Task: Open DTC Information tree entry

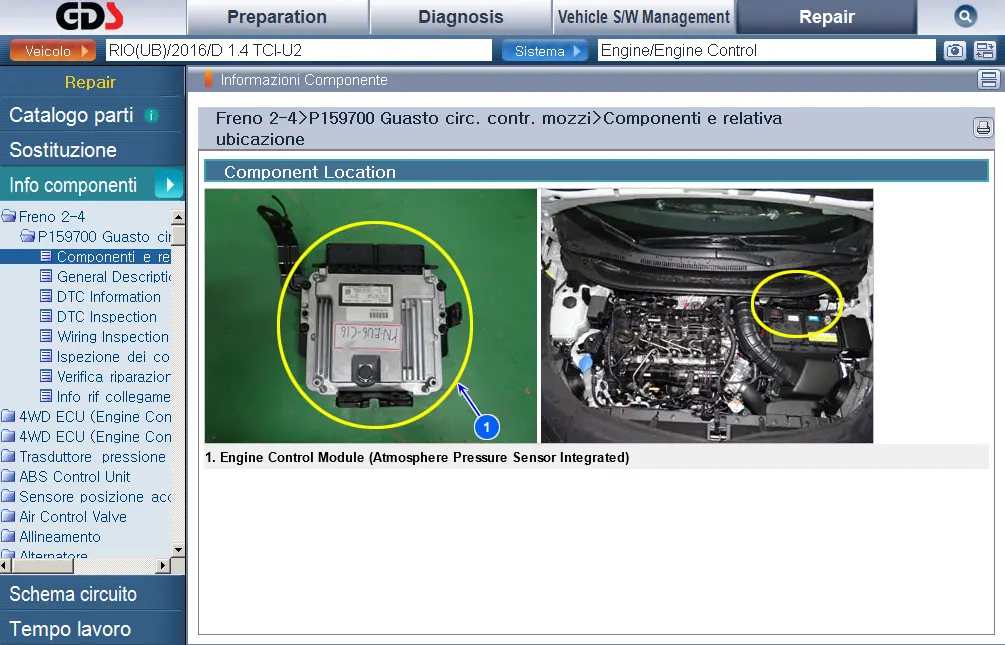Action: pos(108,297)
